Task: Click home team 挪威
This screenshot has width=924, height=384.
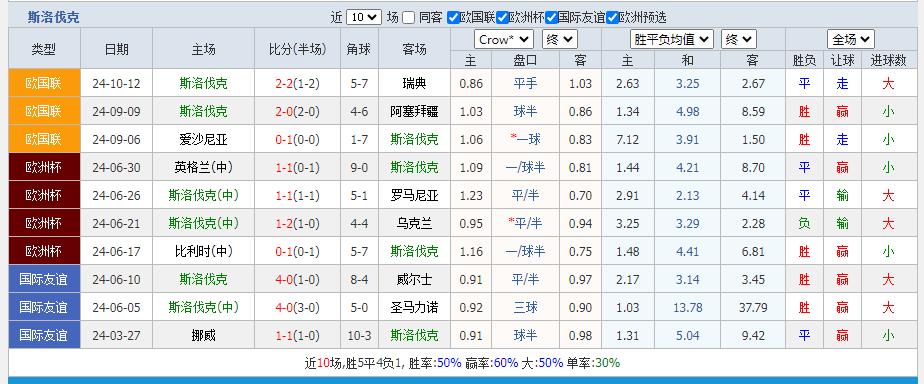Action: tap(203, 336)
